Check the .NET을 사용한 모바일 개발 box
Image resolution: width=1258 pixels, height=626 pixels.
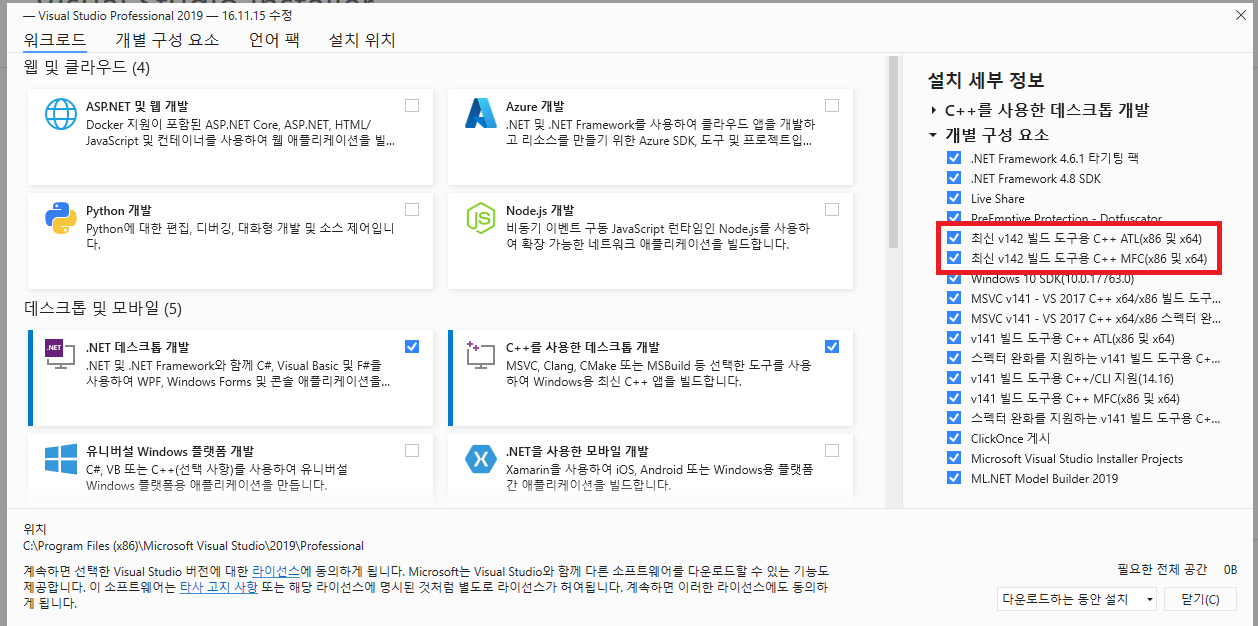coord(832,450)
